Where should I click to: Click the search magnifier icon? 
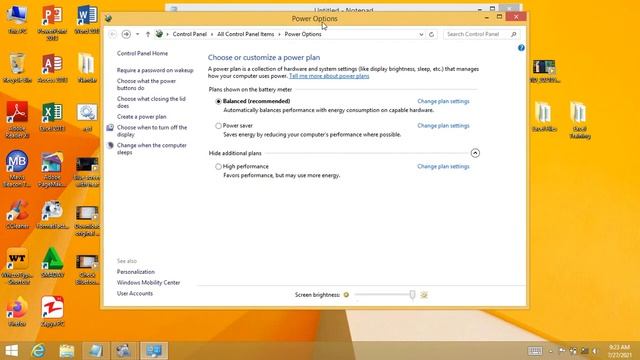pyautogui.click(x=513, y=34)
